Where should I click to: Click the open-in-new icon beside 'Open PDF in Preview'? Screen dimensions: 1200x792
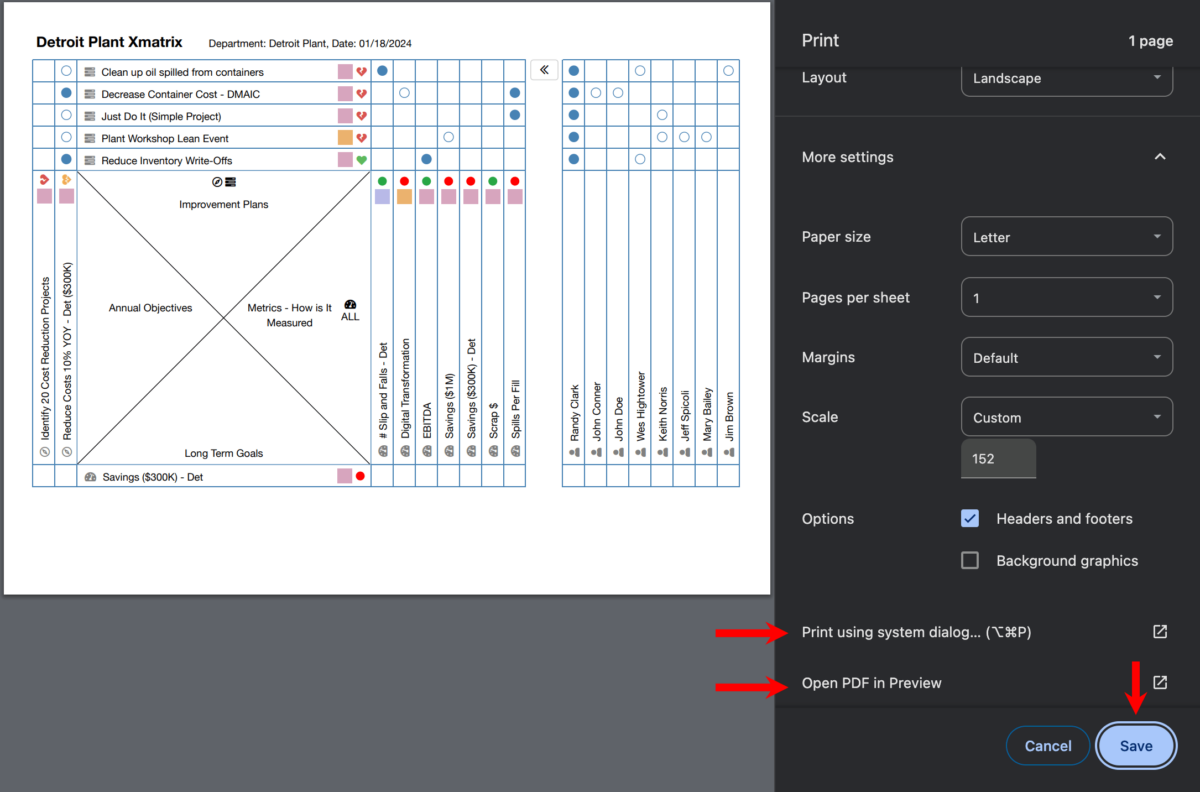(1159, 682)
